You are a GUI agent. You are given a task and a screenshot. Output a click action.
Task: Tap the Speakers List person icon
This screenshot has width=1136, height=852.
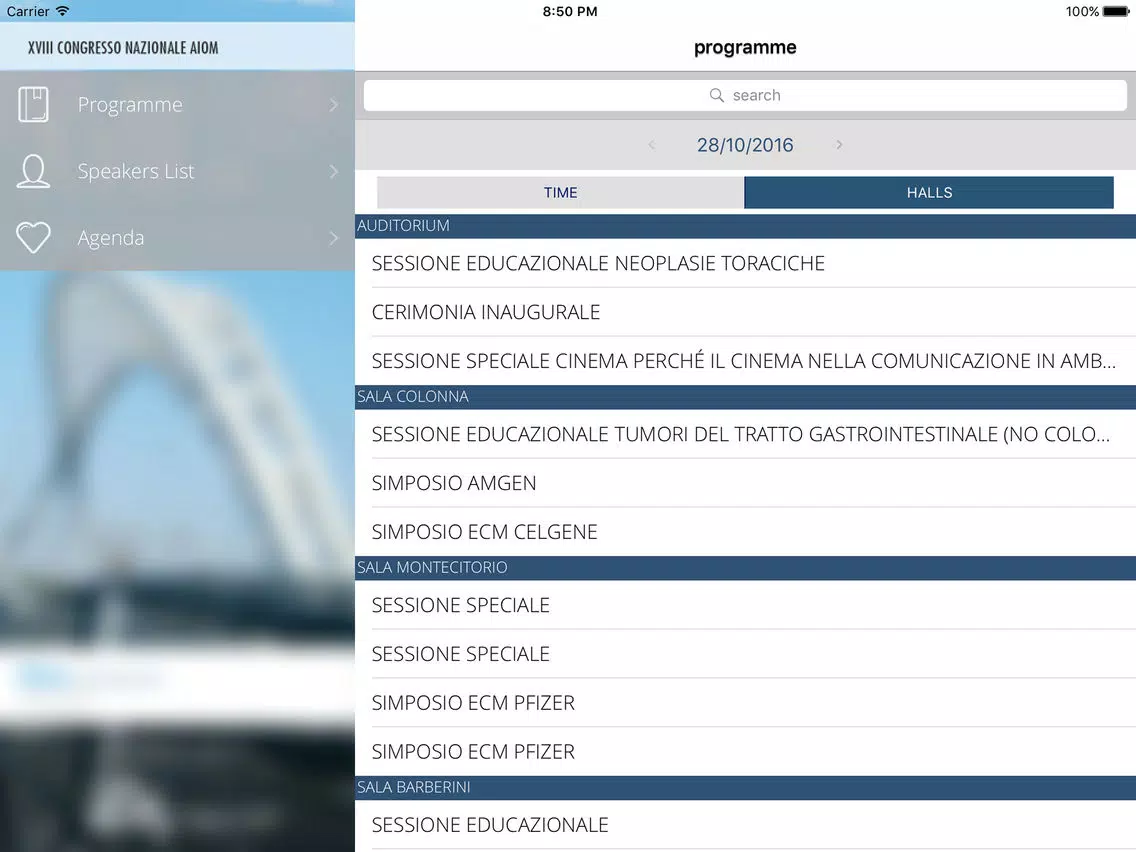[33, 172]
